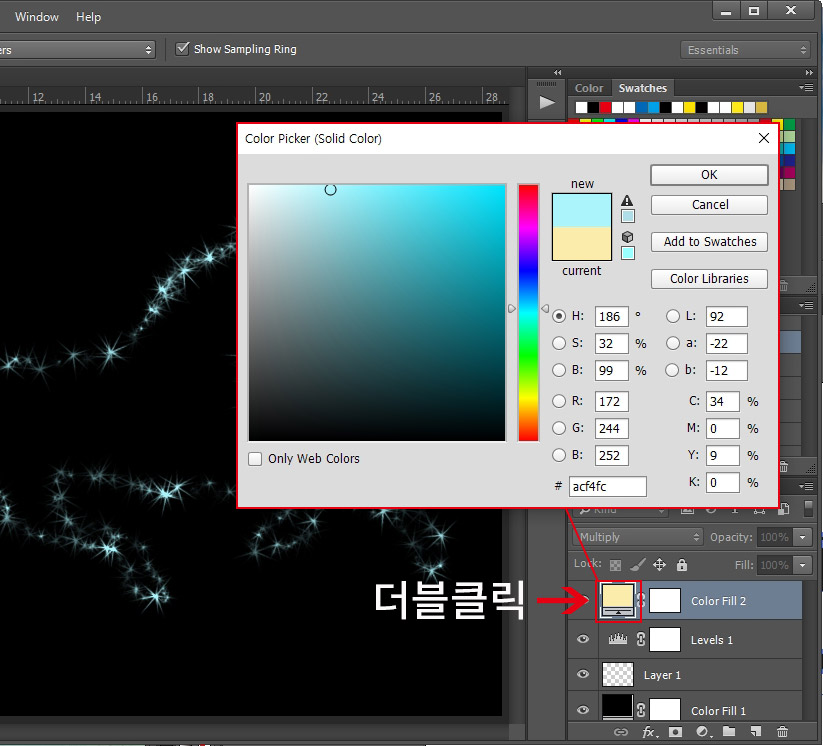
Task: Lock transparent pixels icon
Action: click(615, 565)
